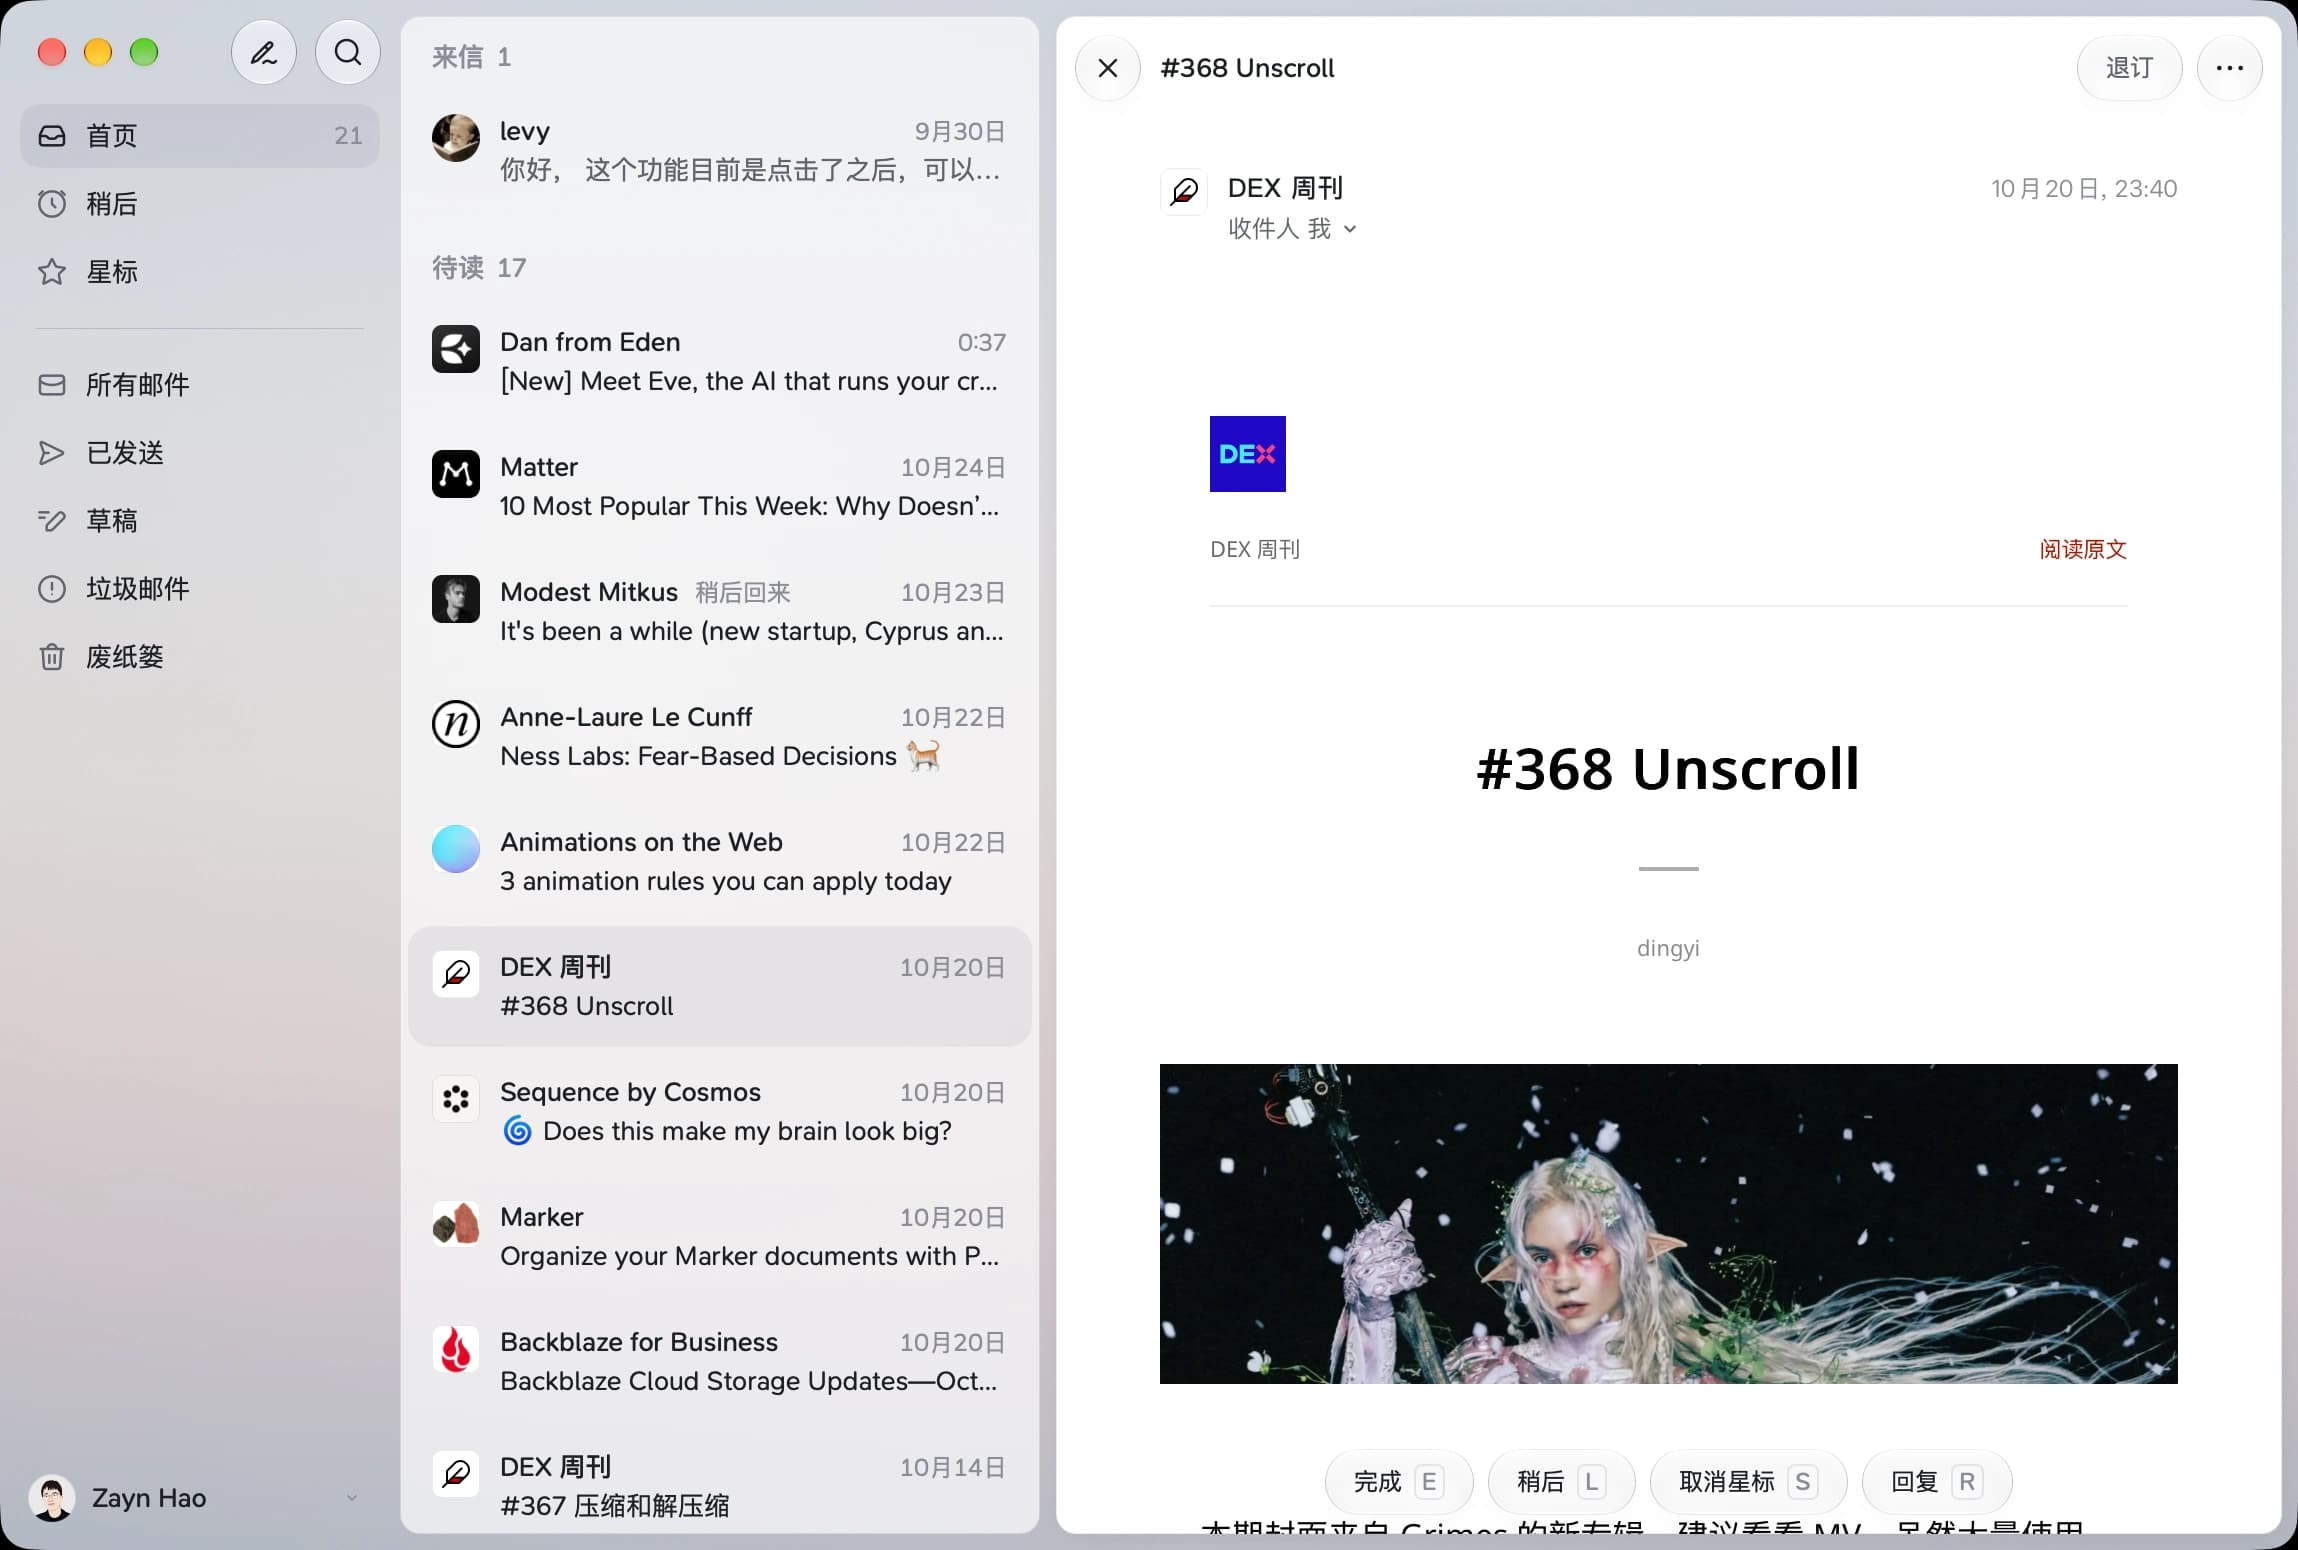Expand the 收件人 我 recipient chevron
The image size is (2298, 1550).
click(1350, 229)
